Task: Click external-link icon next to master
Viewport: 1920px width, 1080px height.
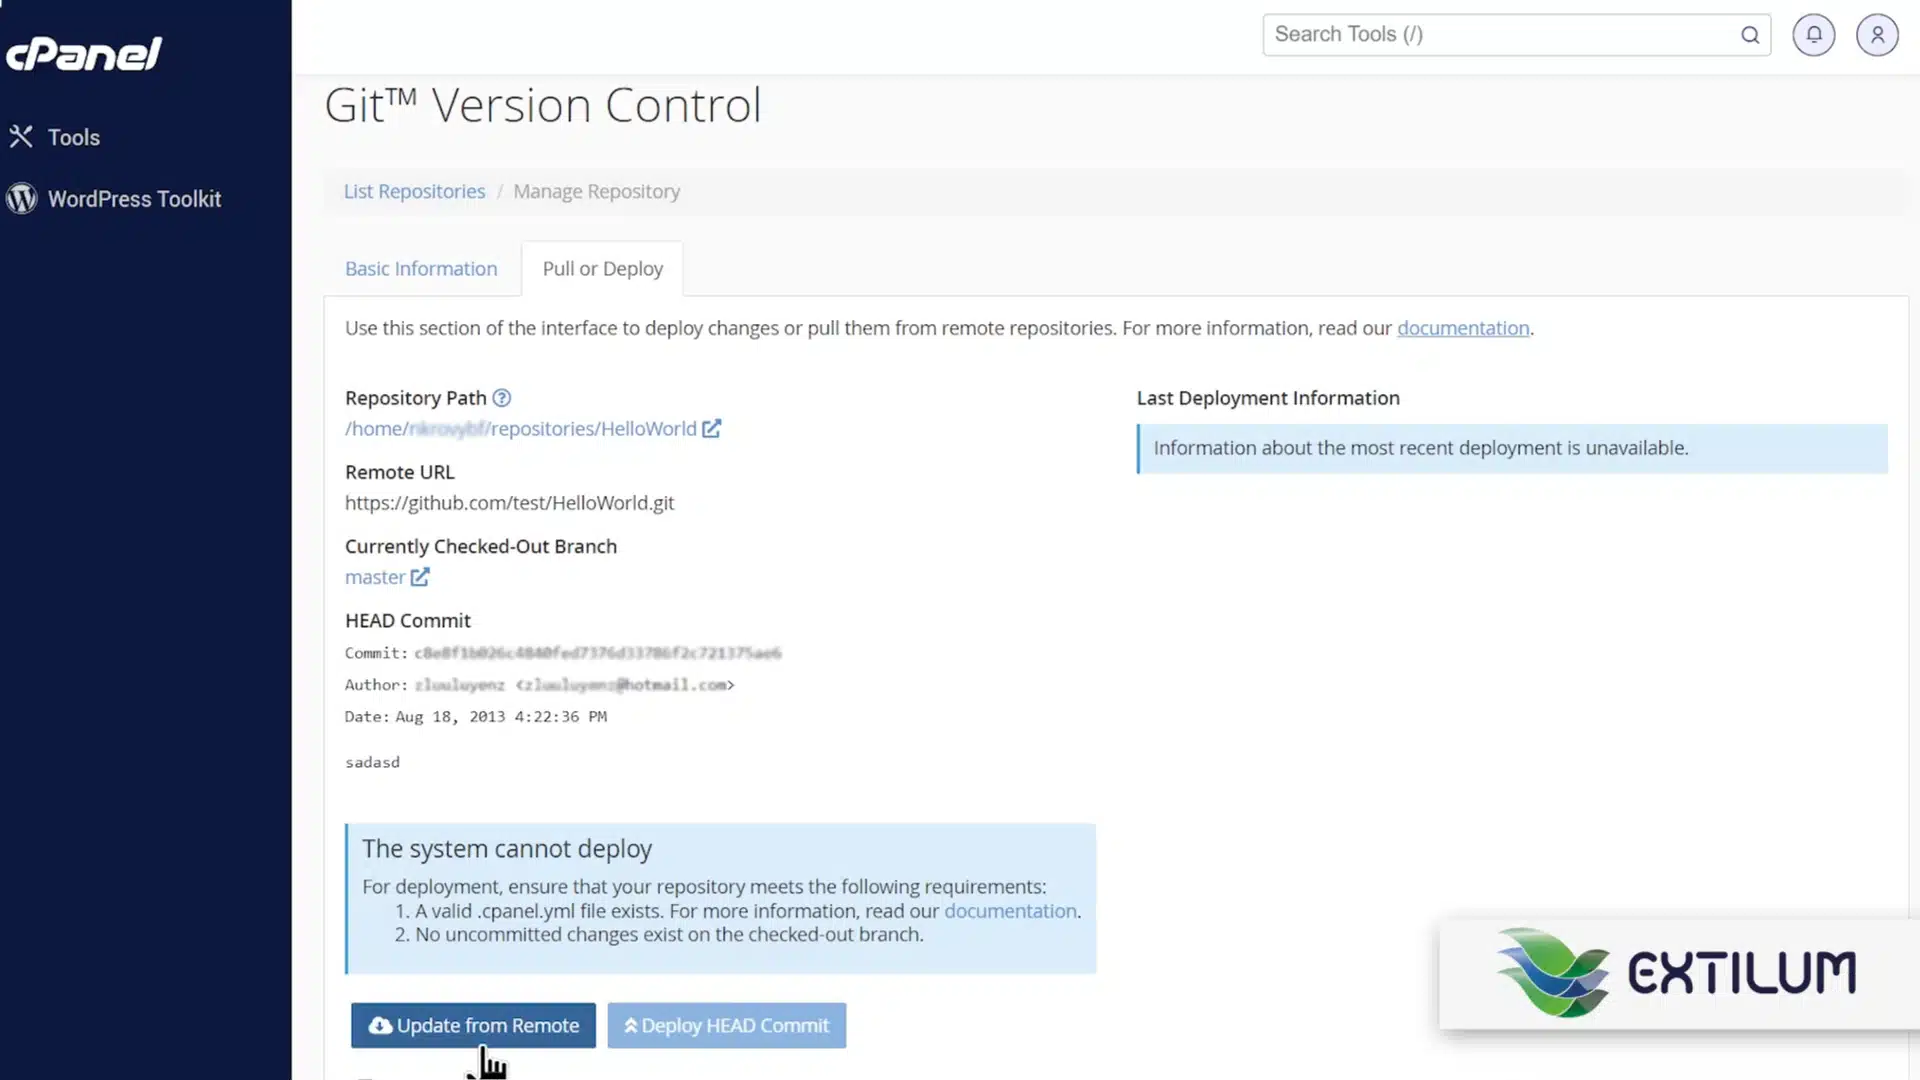Action: [420, 577]
